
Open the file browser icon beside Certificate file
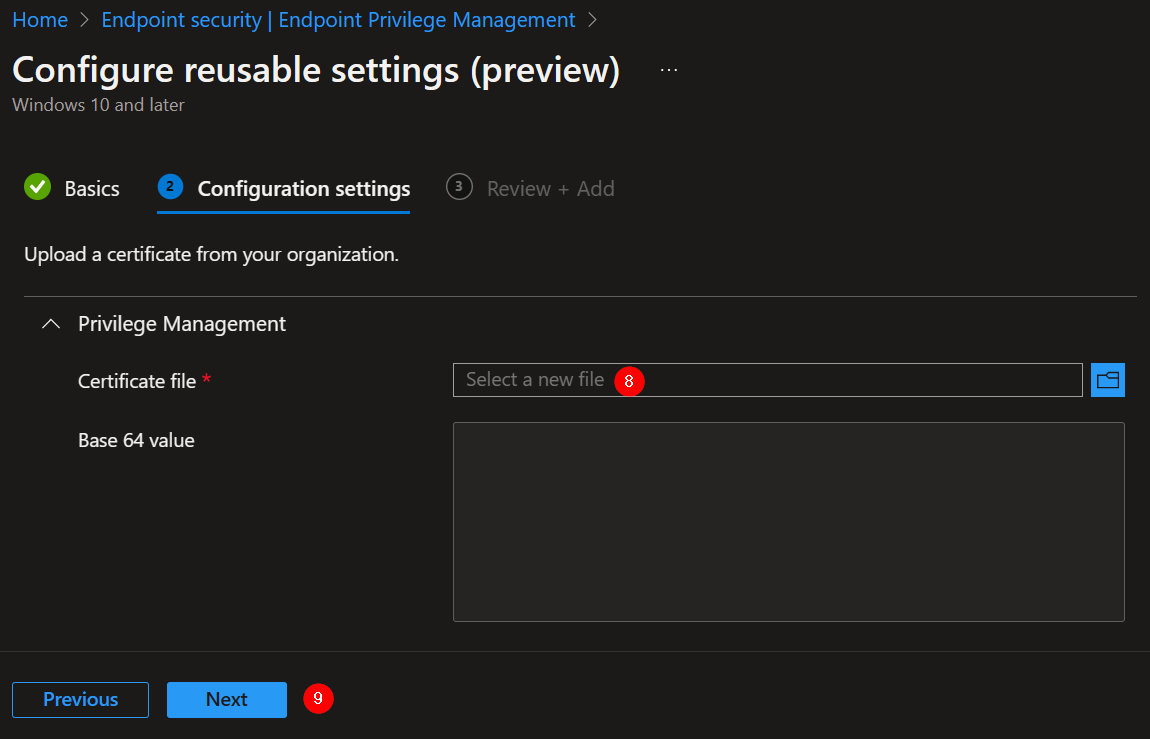tap(1108, 380)
